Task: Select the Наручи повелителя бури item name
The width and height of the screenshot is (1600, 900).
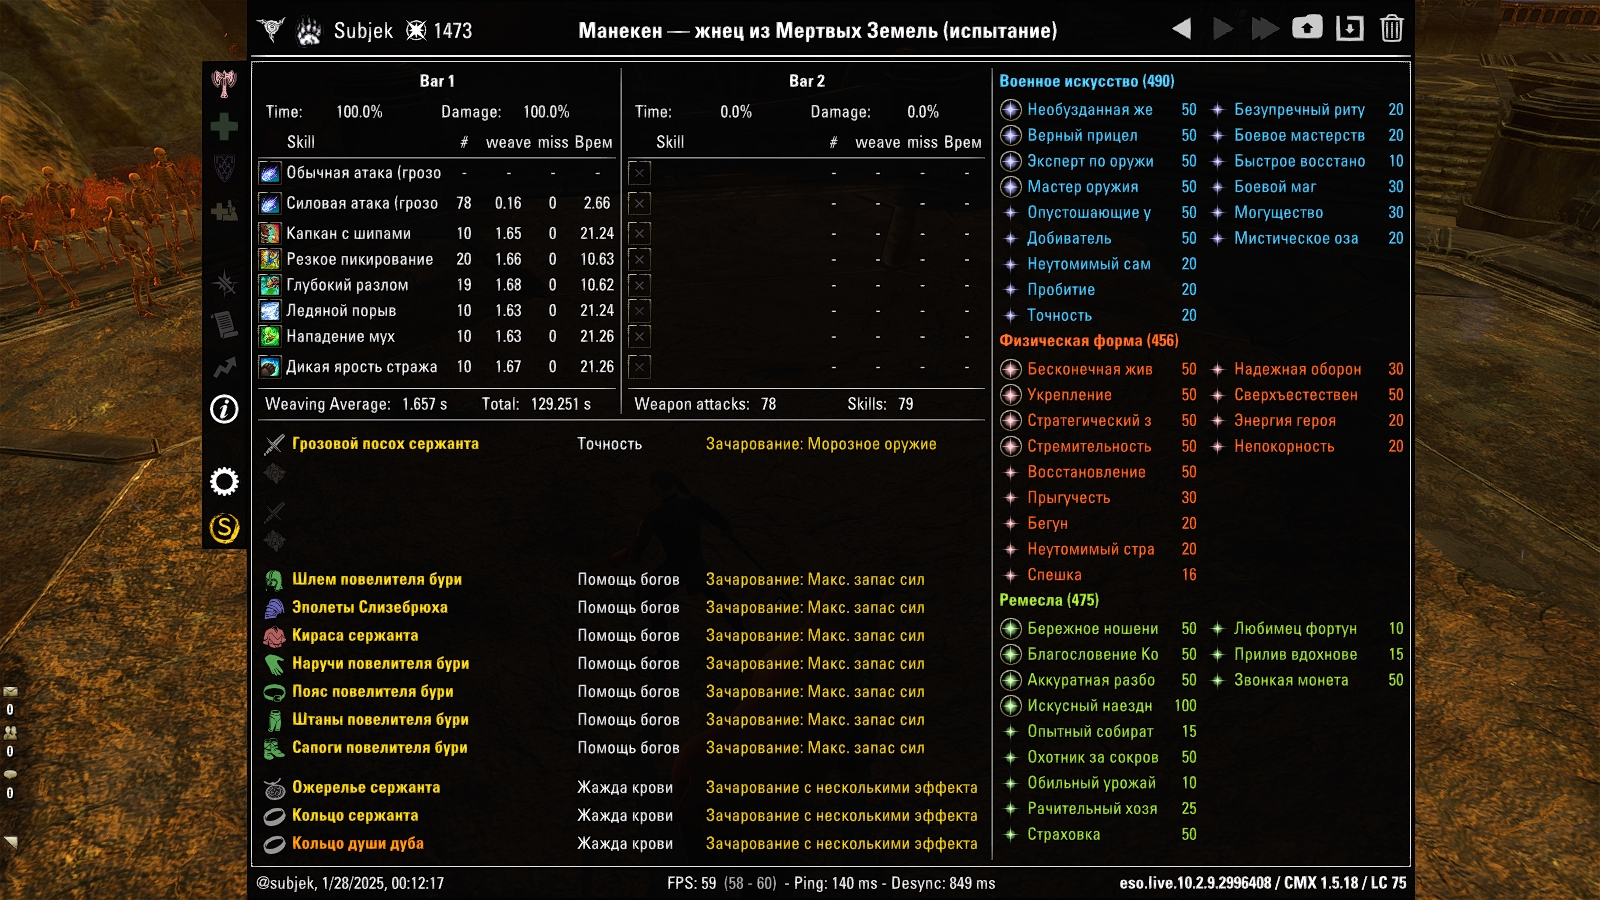Action: [381, 664]
